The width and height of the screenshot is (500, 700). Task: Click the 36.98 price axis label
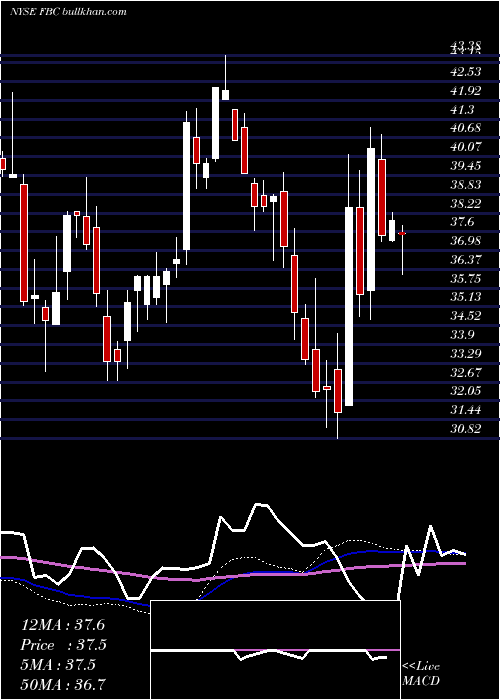pos(466,241)
